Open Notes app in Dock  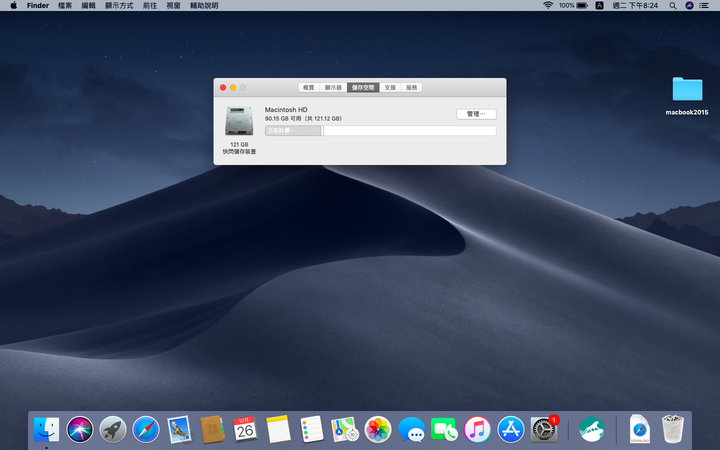(278, 430)
